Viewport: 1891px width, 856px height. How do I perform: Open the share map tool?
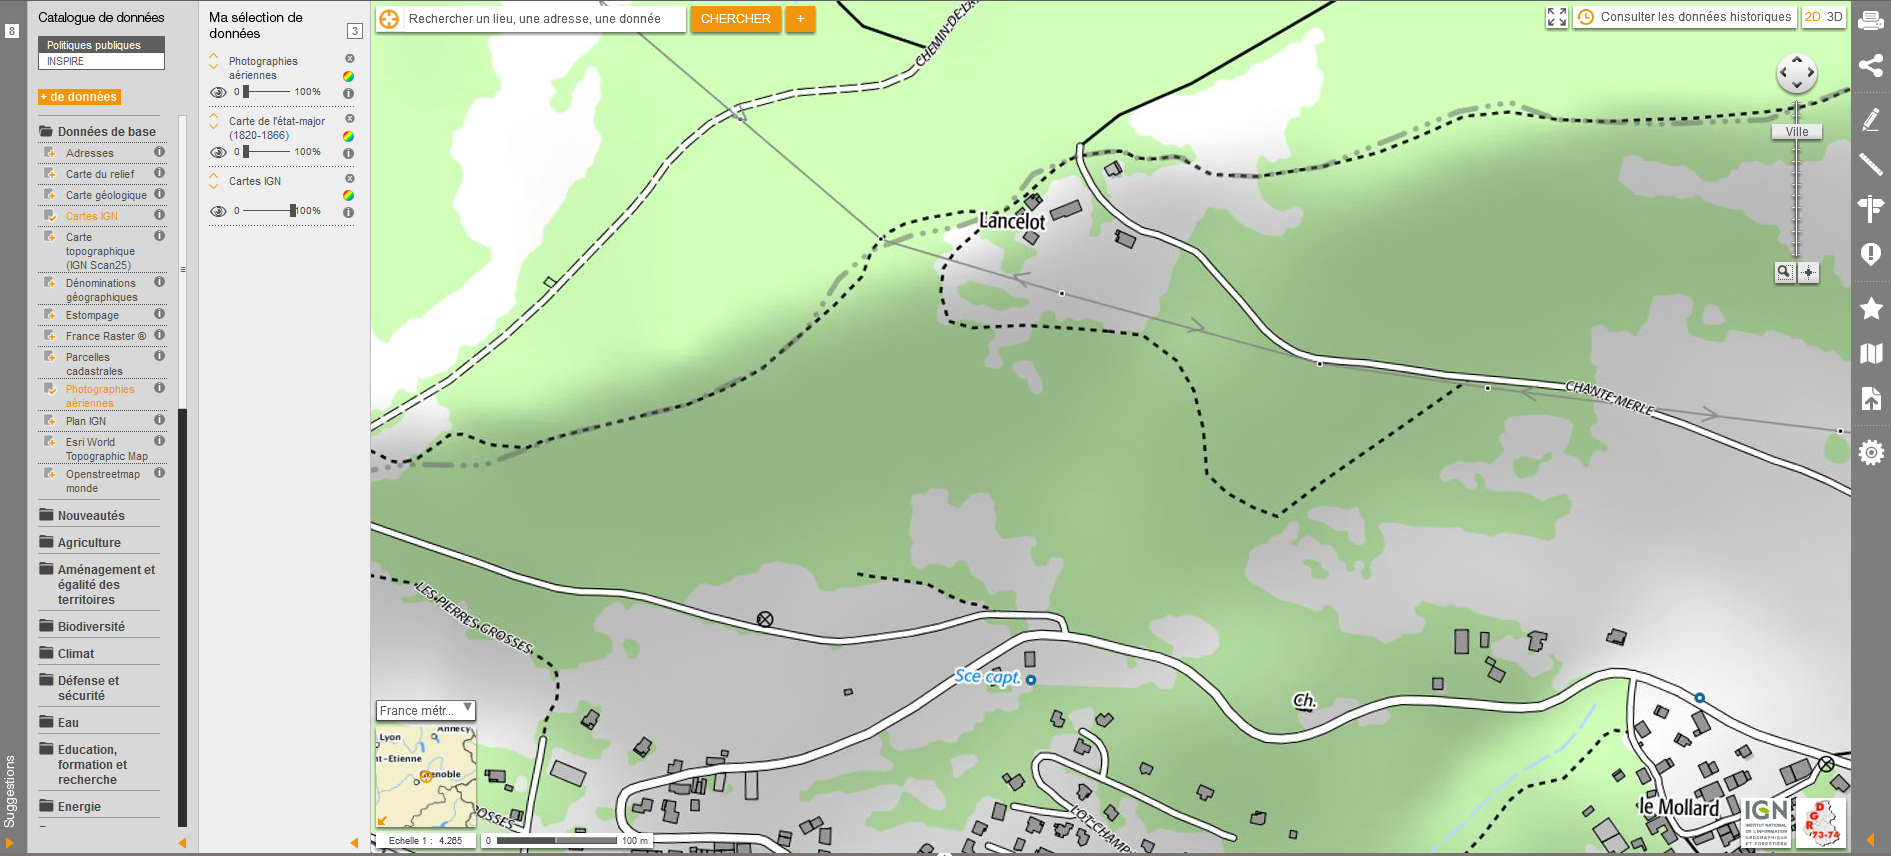pyautogui.click(x=1870, y=66)
